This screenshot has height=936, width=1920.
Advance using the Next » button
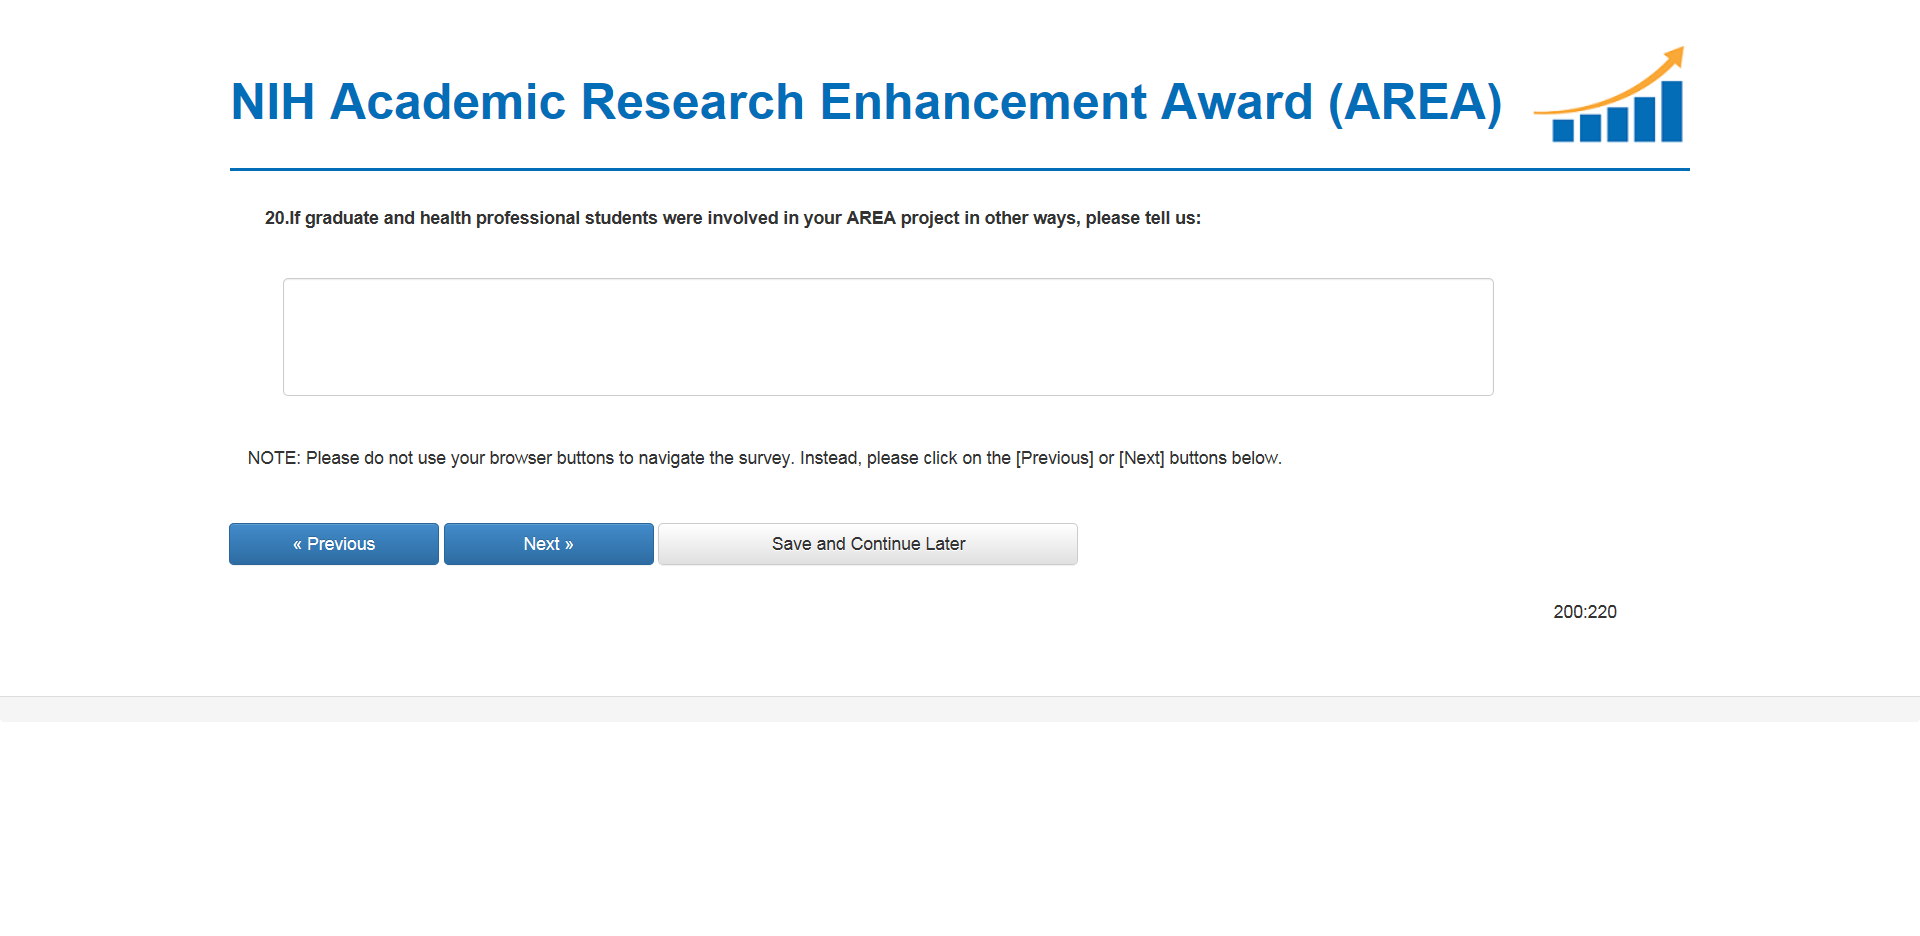click(x=548, y=544)
